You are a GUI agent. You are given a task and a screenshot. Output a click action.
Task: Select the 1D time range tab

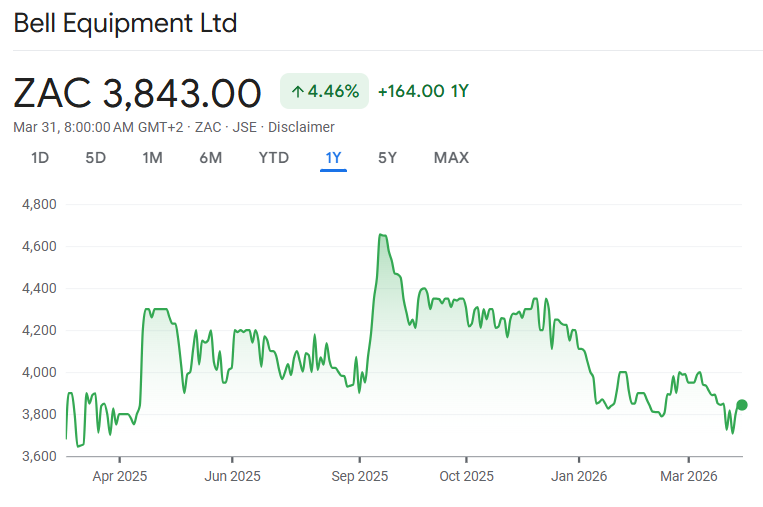pos(40,158)
